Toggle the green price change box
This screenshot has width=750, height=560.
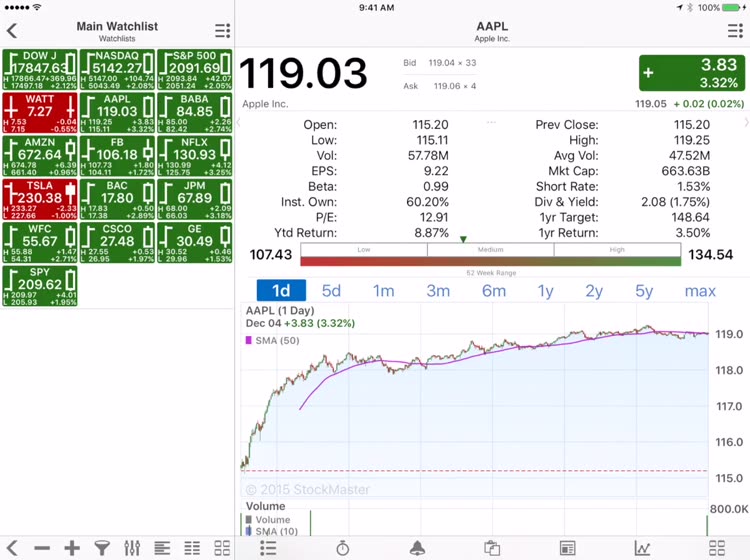coord(691,73)
